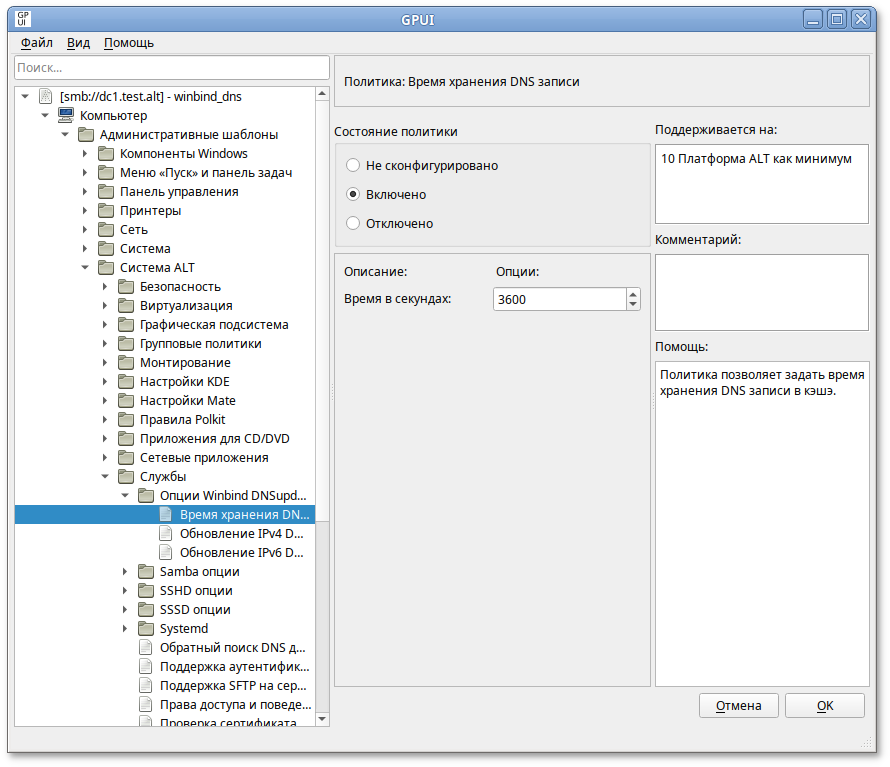Viewport: 890px width, 767px height.
Task: Expand the SSSD опции tree node
Action: pyautogui.click(x=125, y=610)
